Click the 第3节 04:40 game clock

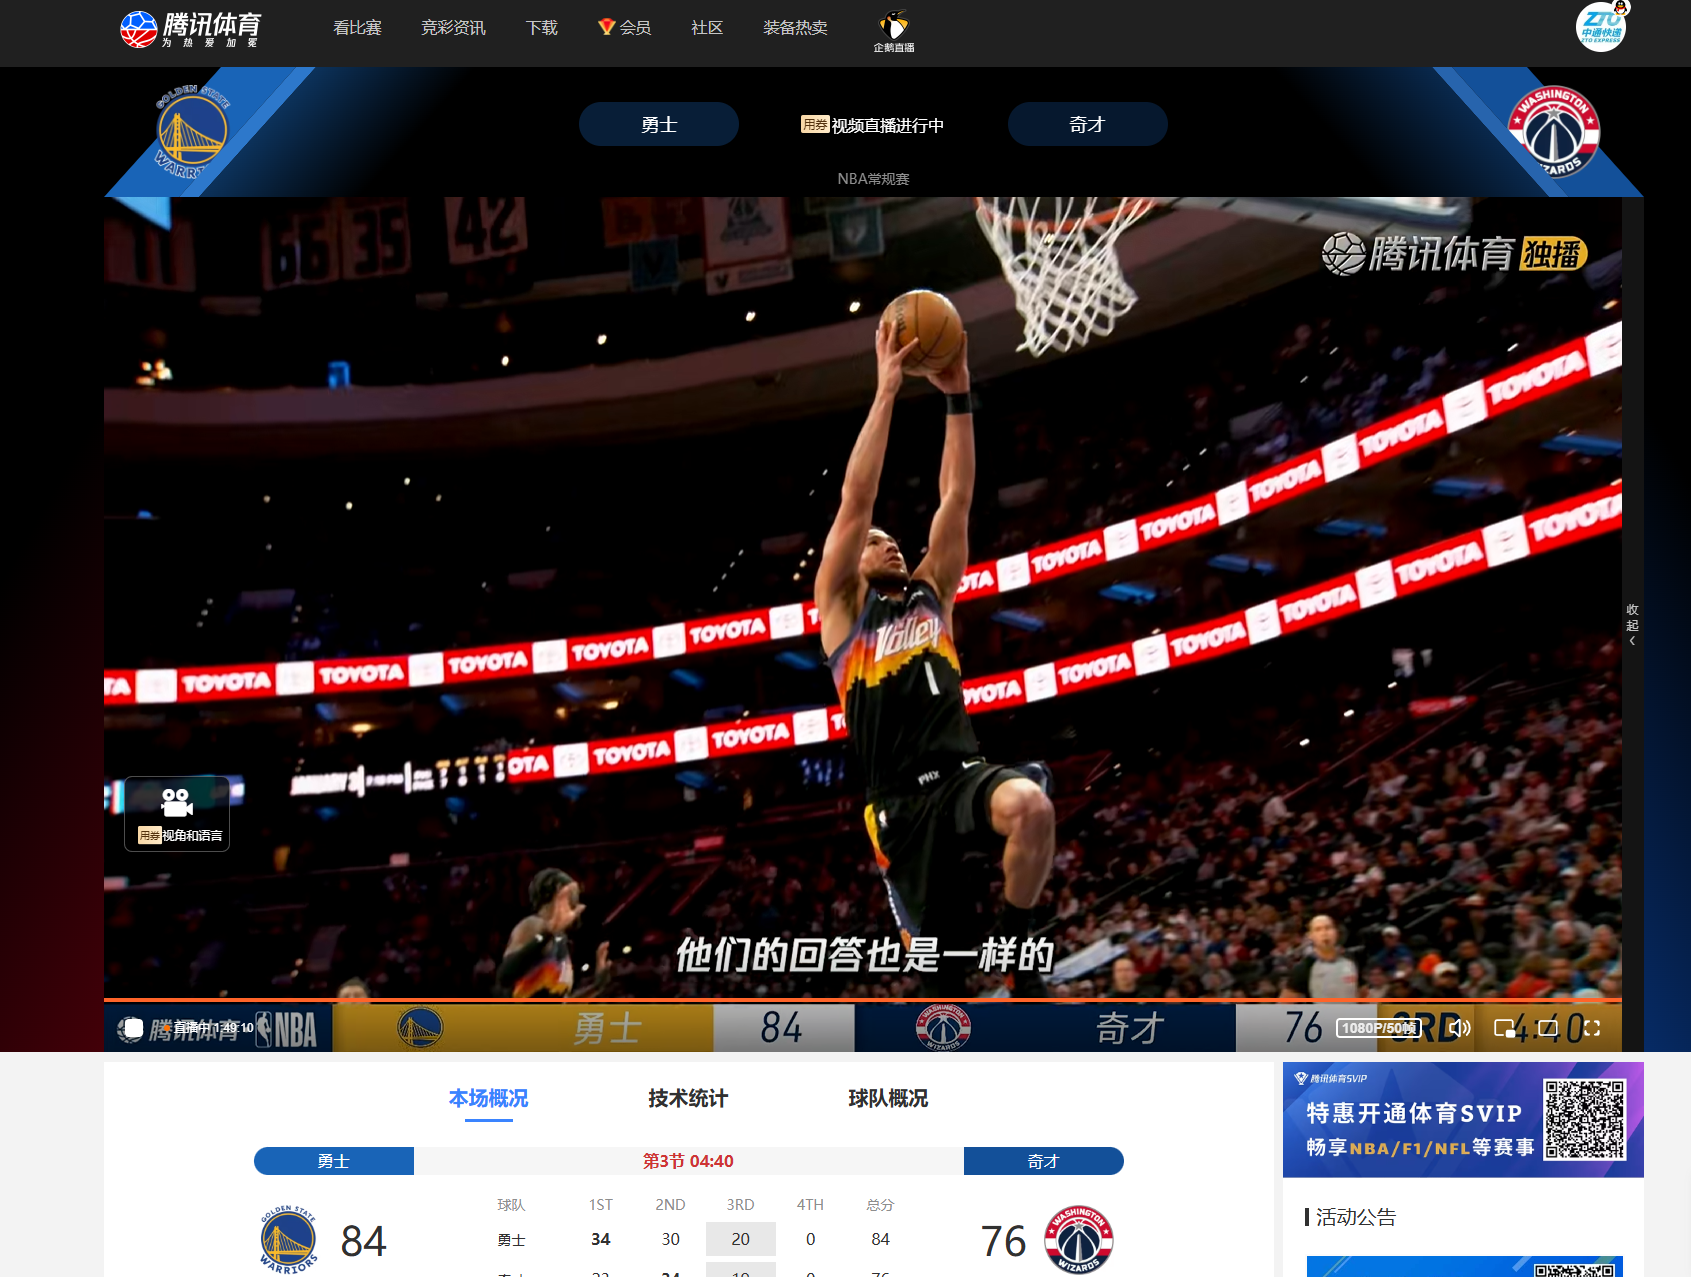point(688,1161)
